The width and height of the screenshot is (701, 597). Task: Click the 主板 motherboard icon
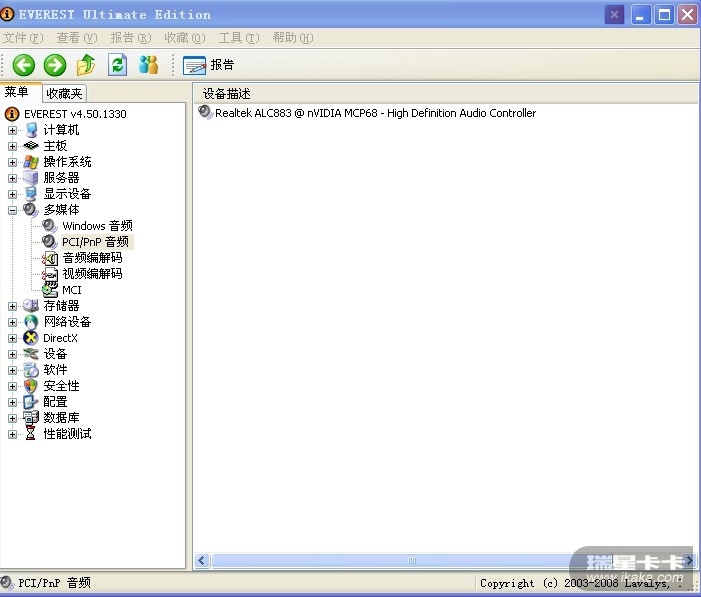tap(31, 145)
